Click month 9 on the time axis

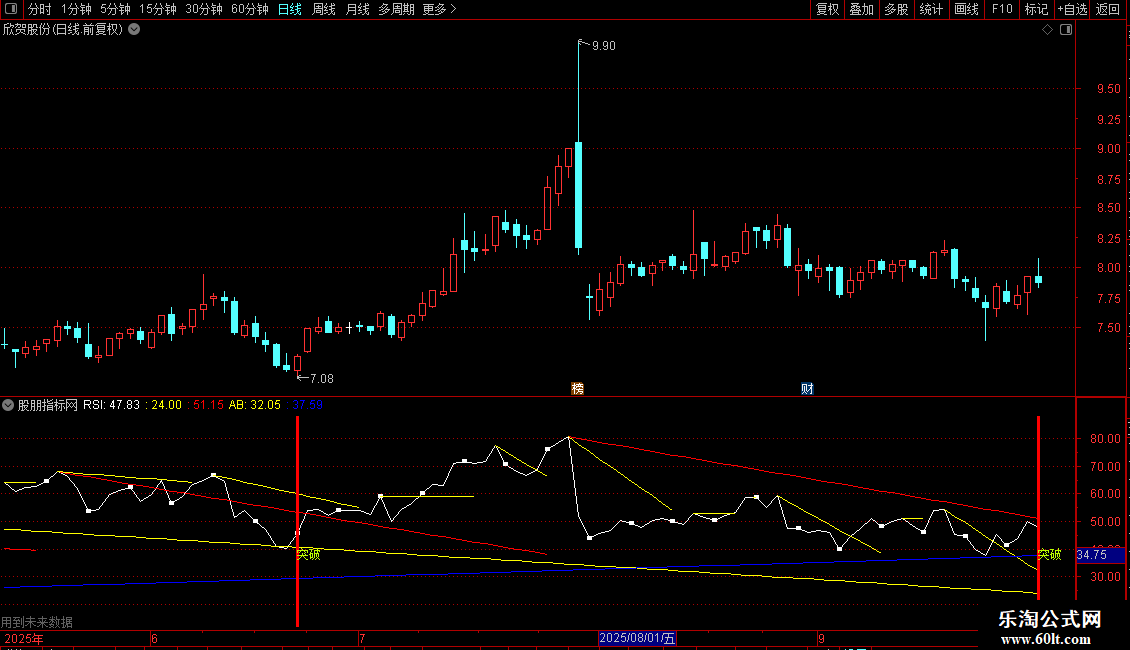[x=821, y=638]
